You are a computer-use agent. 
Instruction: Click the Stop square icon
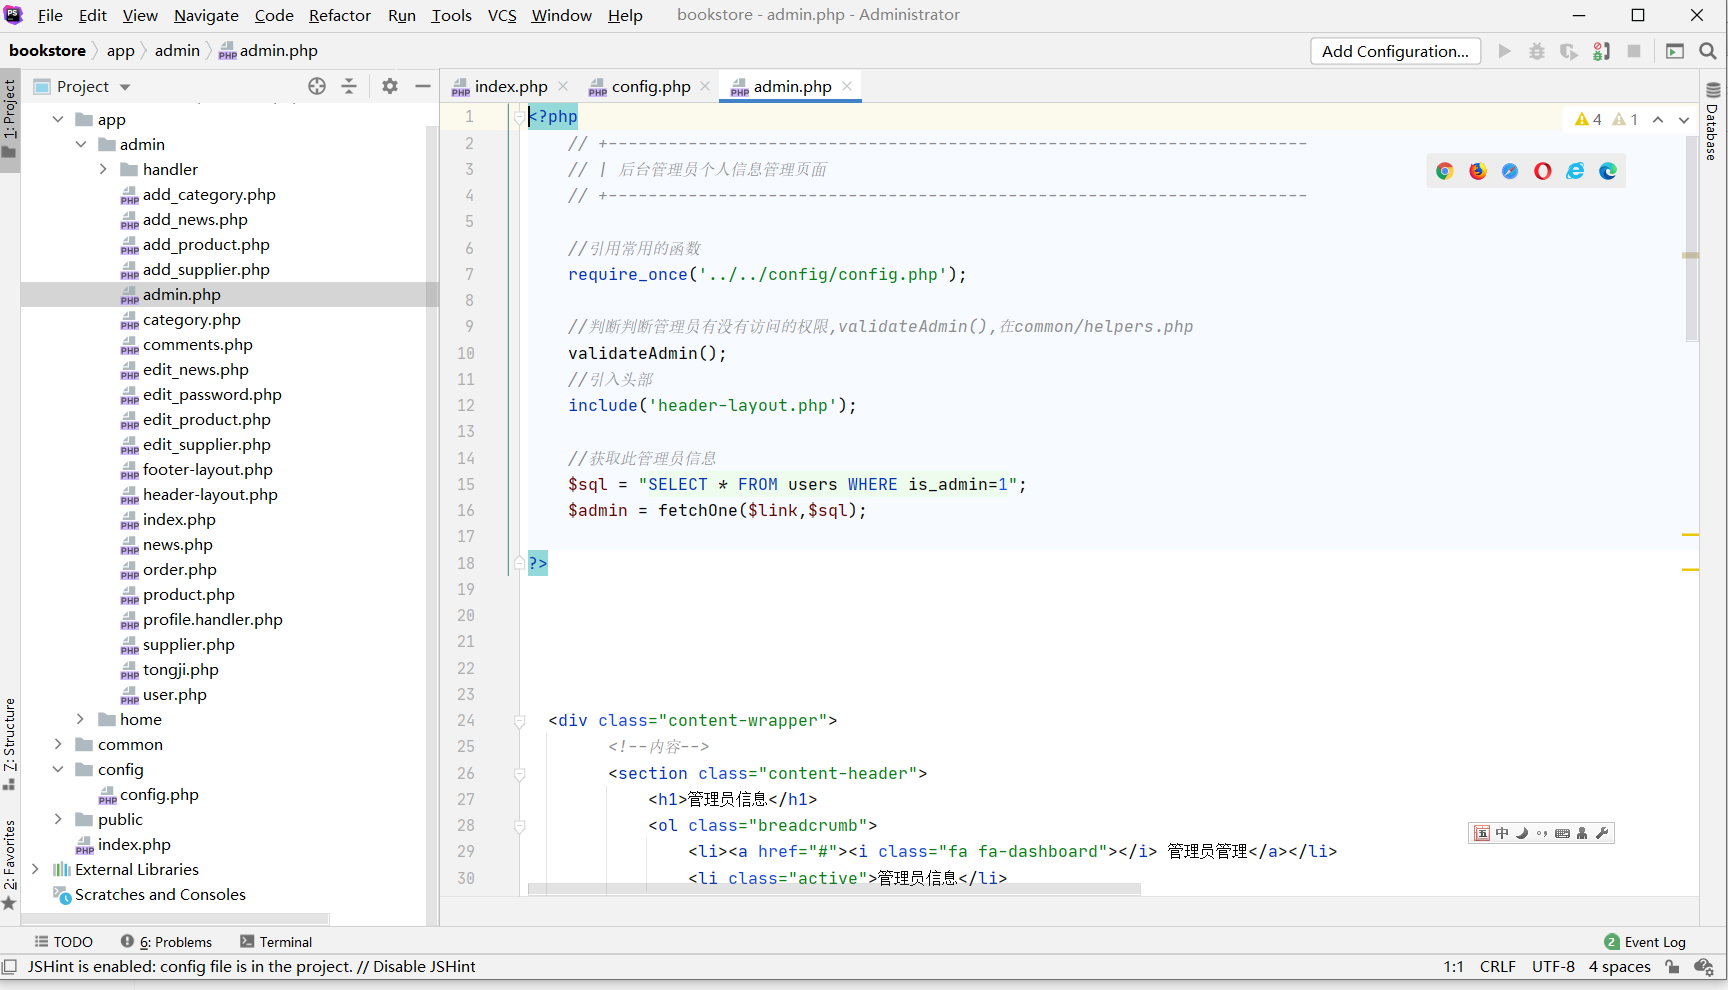point(1634,51)
